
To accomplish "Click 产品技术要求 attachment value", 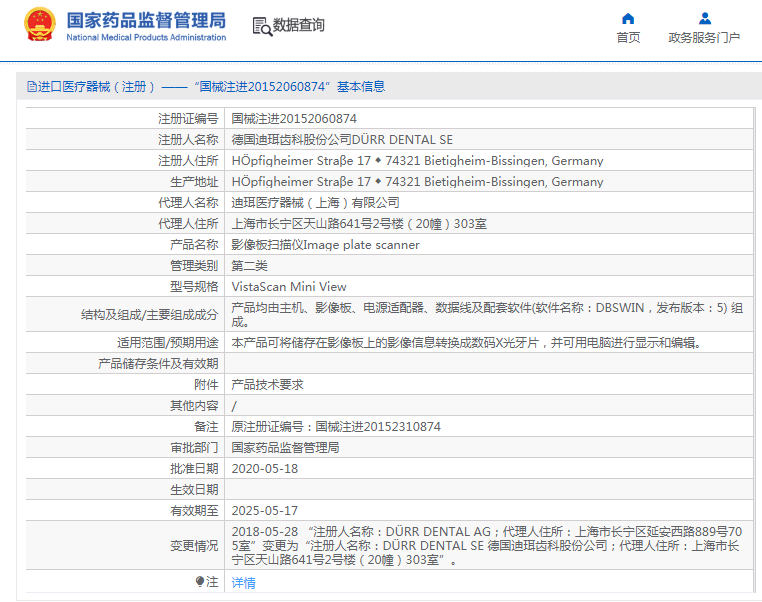I will [267, 385].
